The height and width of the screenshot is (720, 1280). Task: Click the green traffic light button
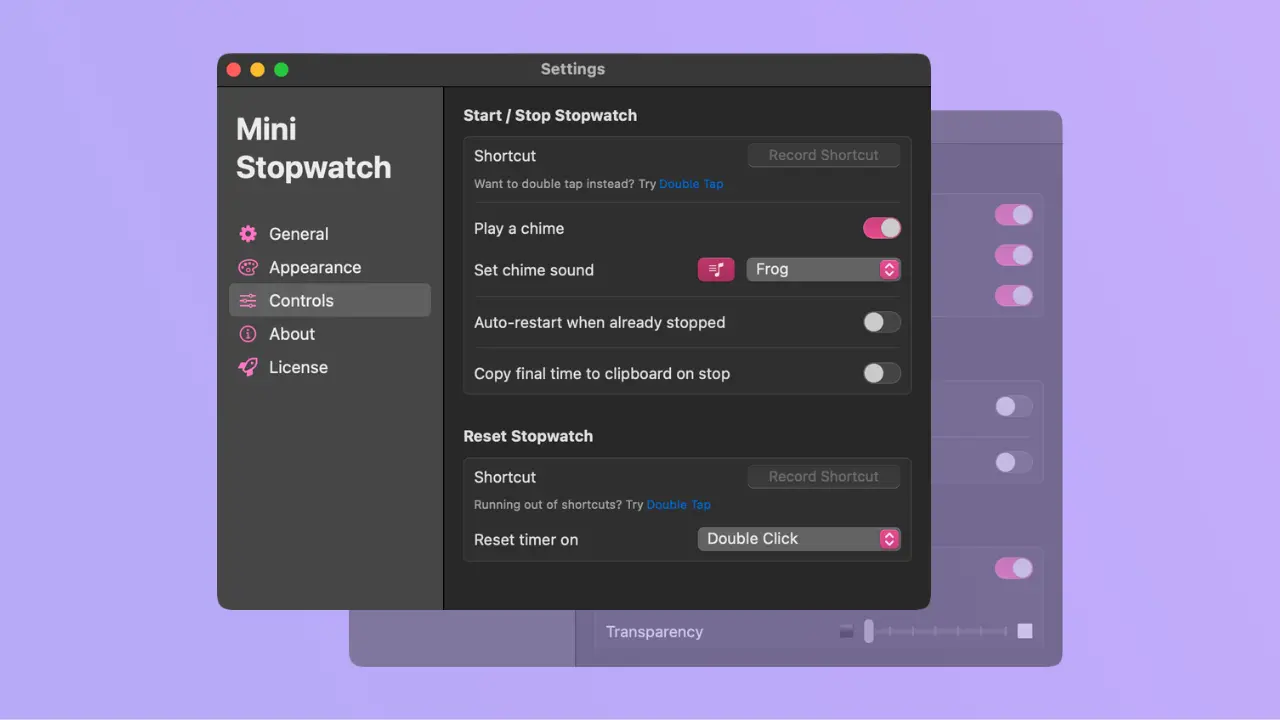(x=281, y=69)
